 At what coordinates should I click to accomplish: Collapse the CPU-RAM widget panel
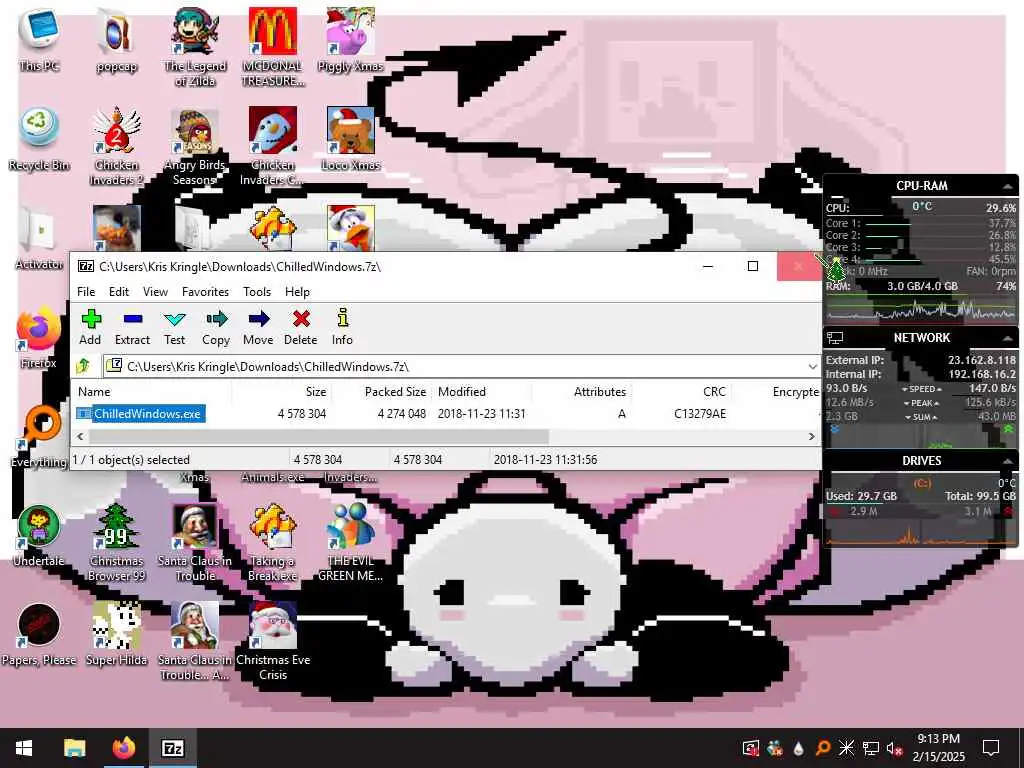[1008, 186]
